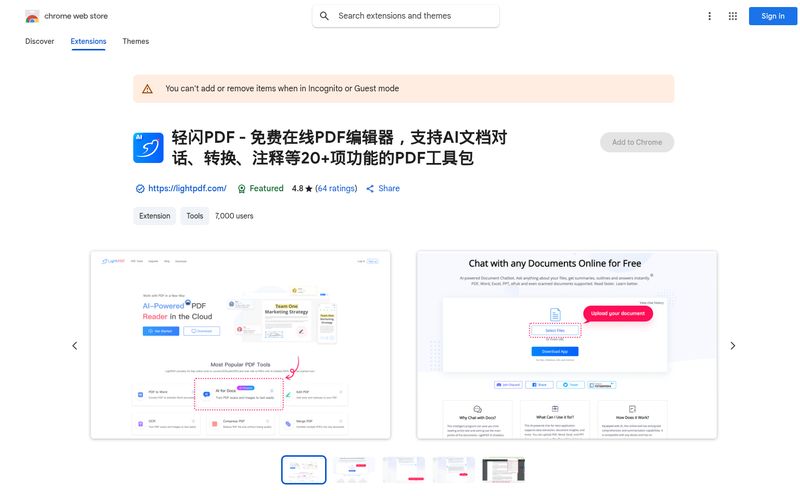Click the chrome web store title text
The image size is (800, 496).
[76, 16]
